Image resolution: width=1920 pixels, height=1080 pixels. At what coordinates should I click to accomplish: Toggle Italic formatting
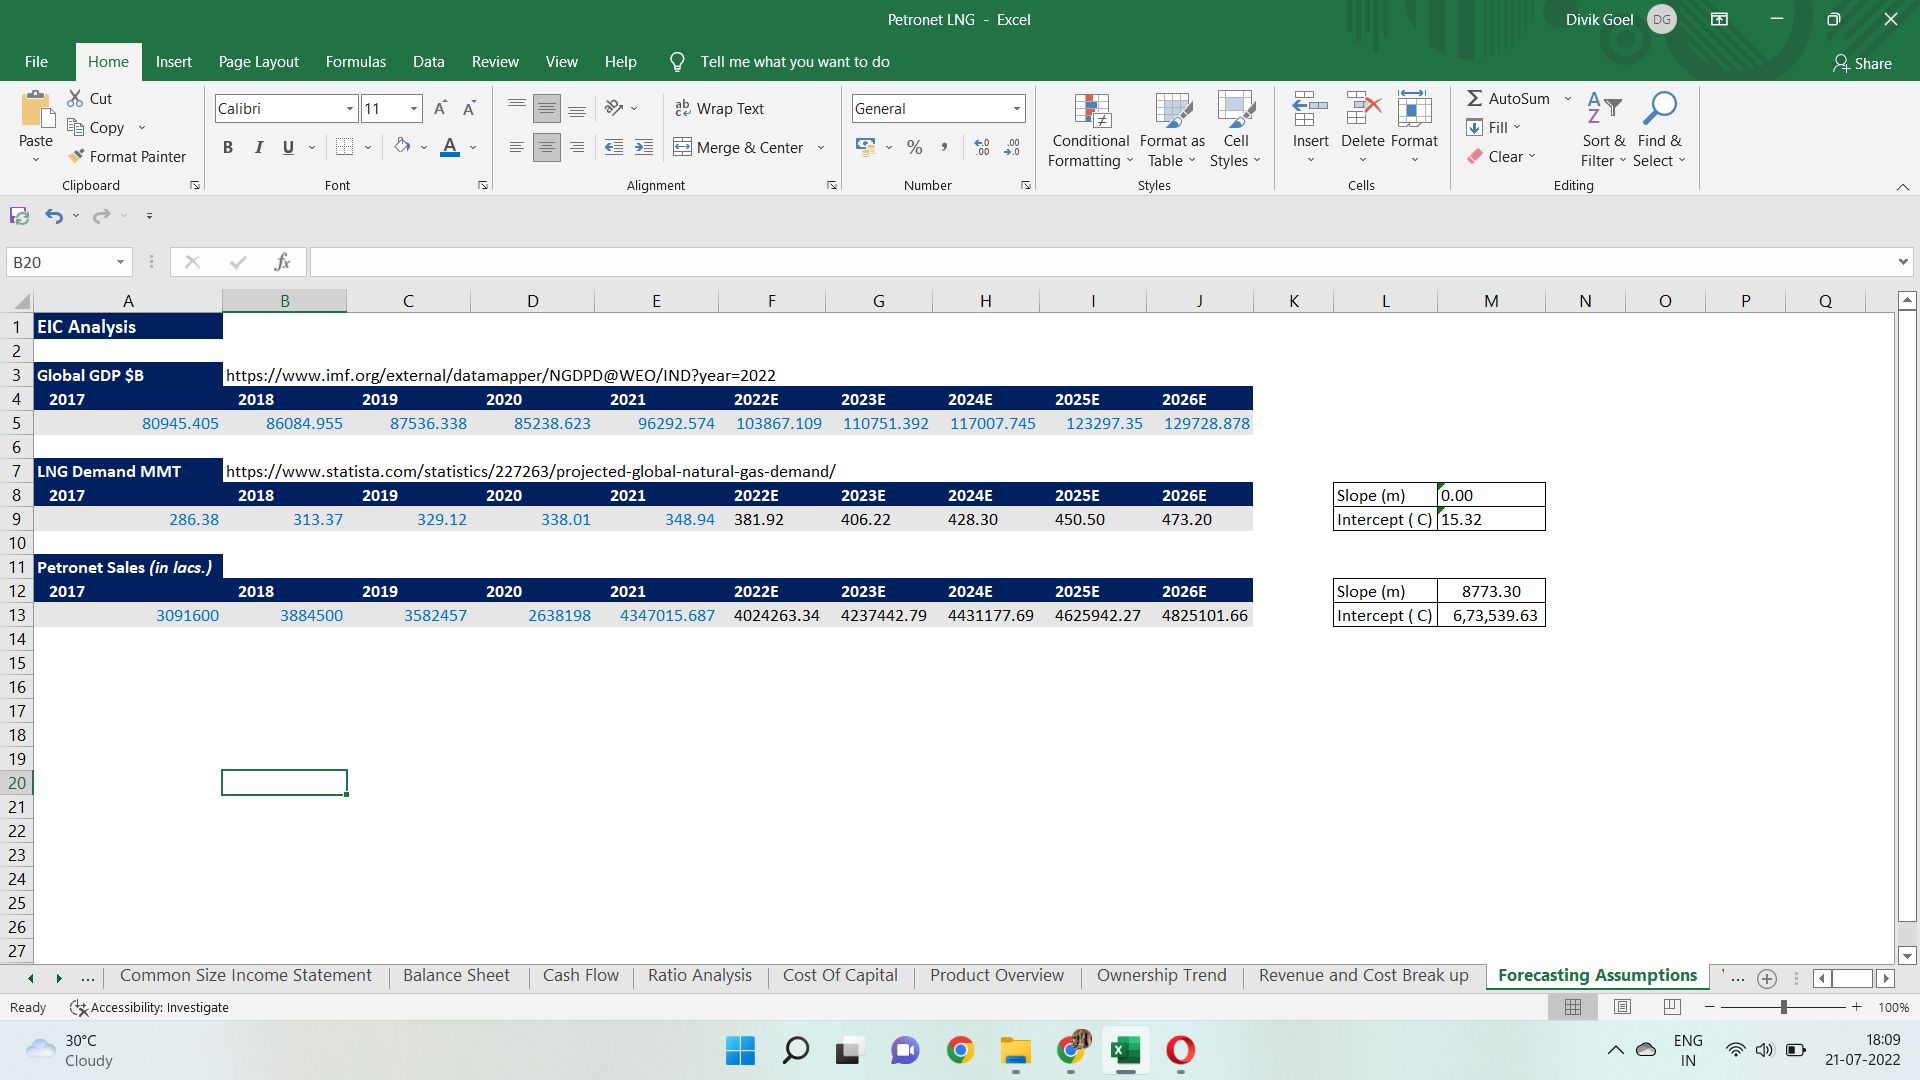pos(258,147)
